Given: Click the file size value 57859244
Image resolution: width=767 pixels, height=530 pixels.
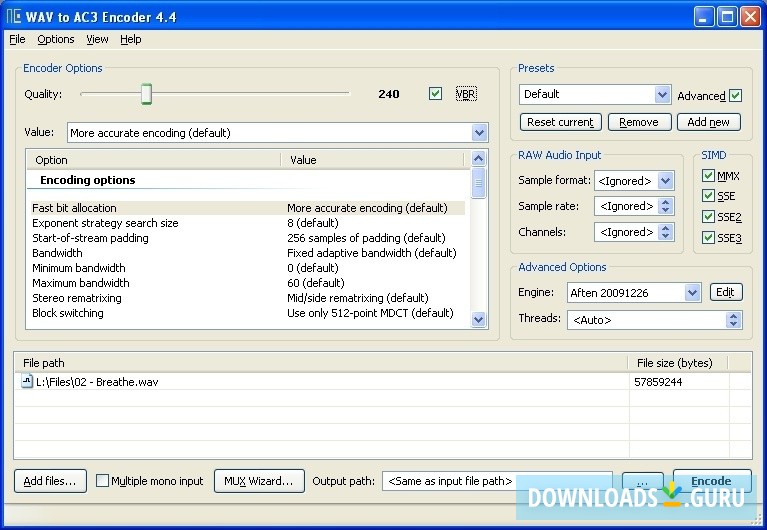Looking at the screenshot, I should tap(658, 382).
